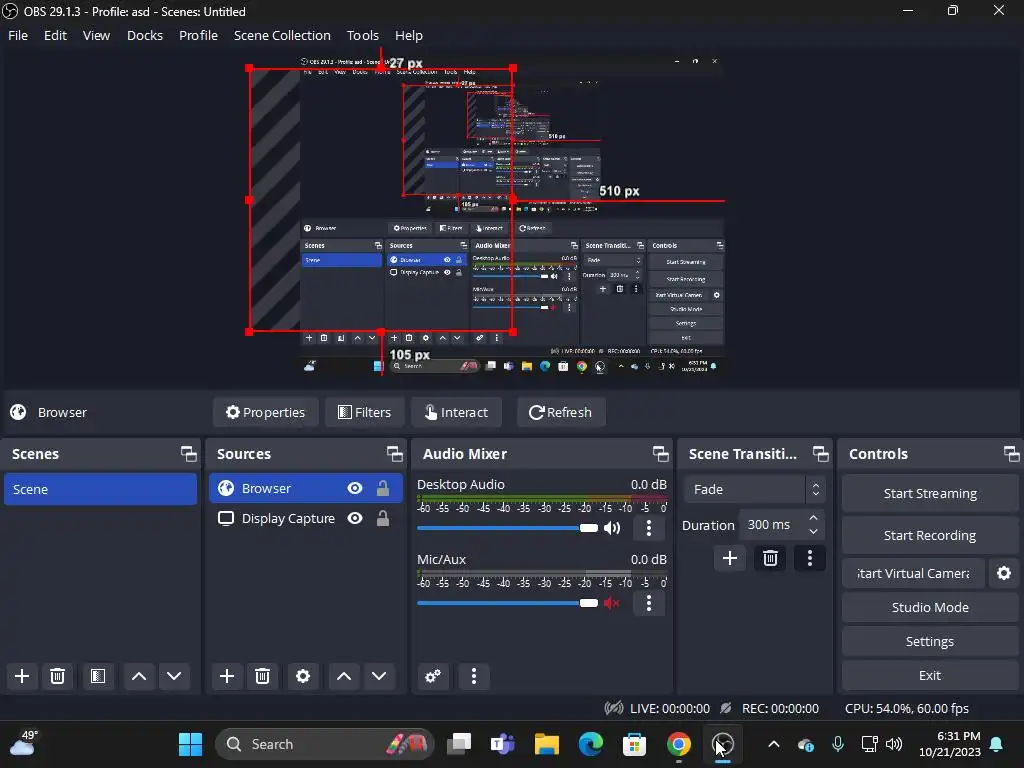Move source down in Sources list
The width and height of the screenshot is (1024, 768).
[379, 676]
